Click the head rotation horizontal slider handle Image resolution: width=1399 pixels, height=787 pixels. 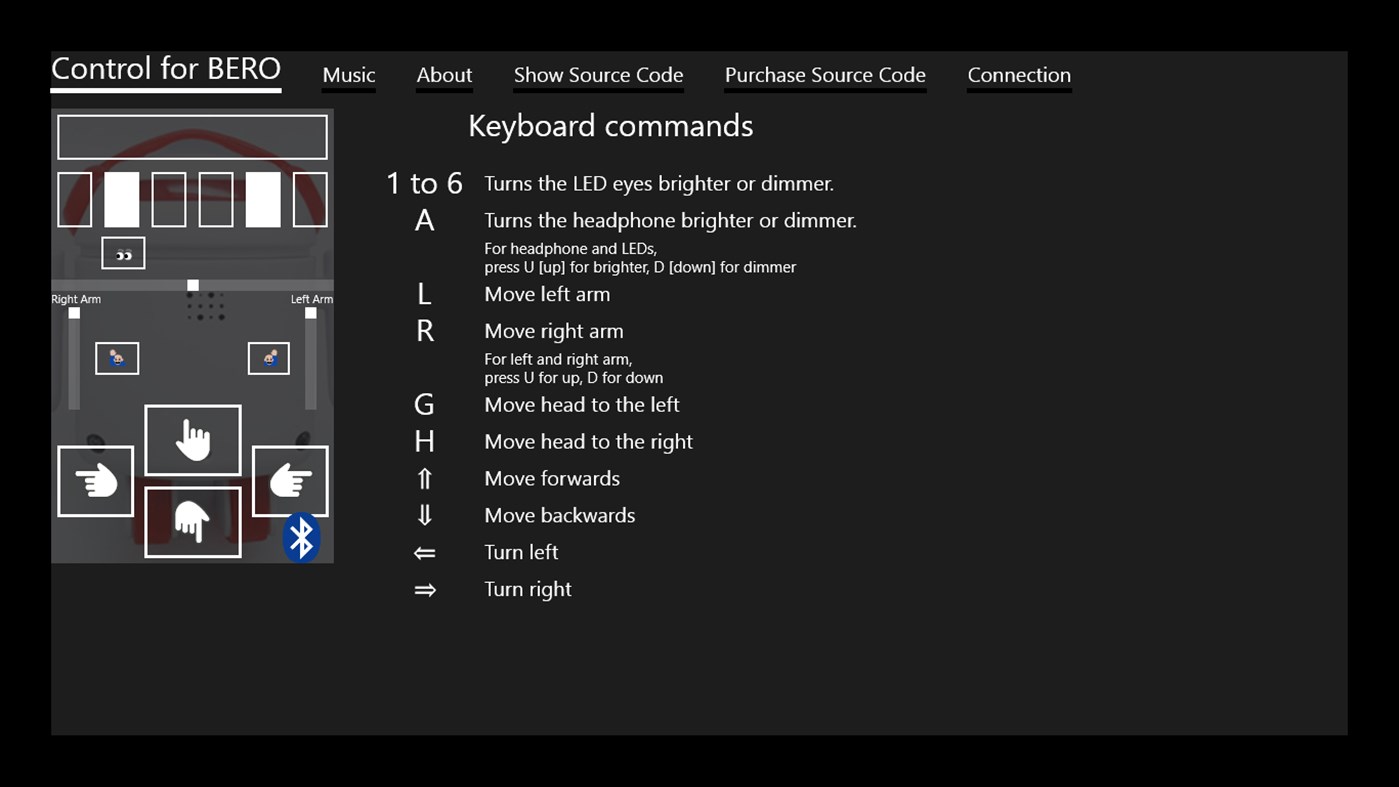[x=193, y=286]
